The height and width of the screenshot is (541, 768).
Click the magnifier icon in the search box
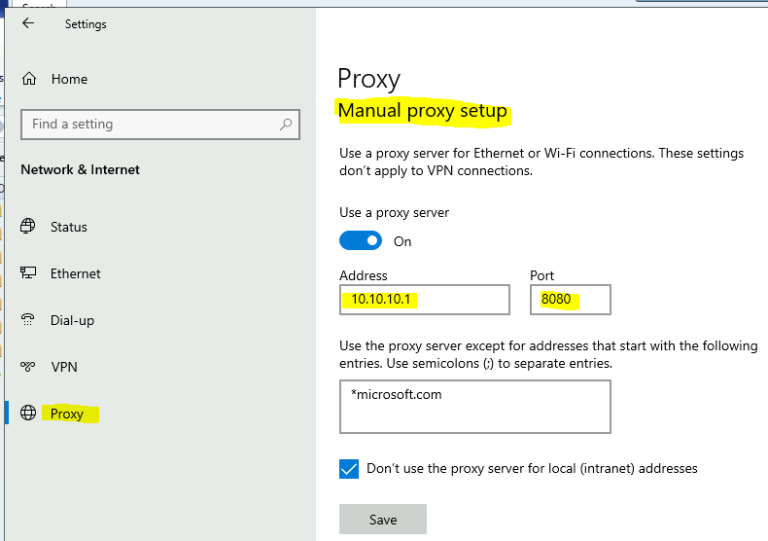[x=286, y=124]
